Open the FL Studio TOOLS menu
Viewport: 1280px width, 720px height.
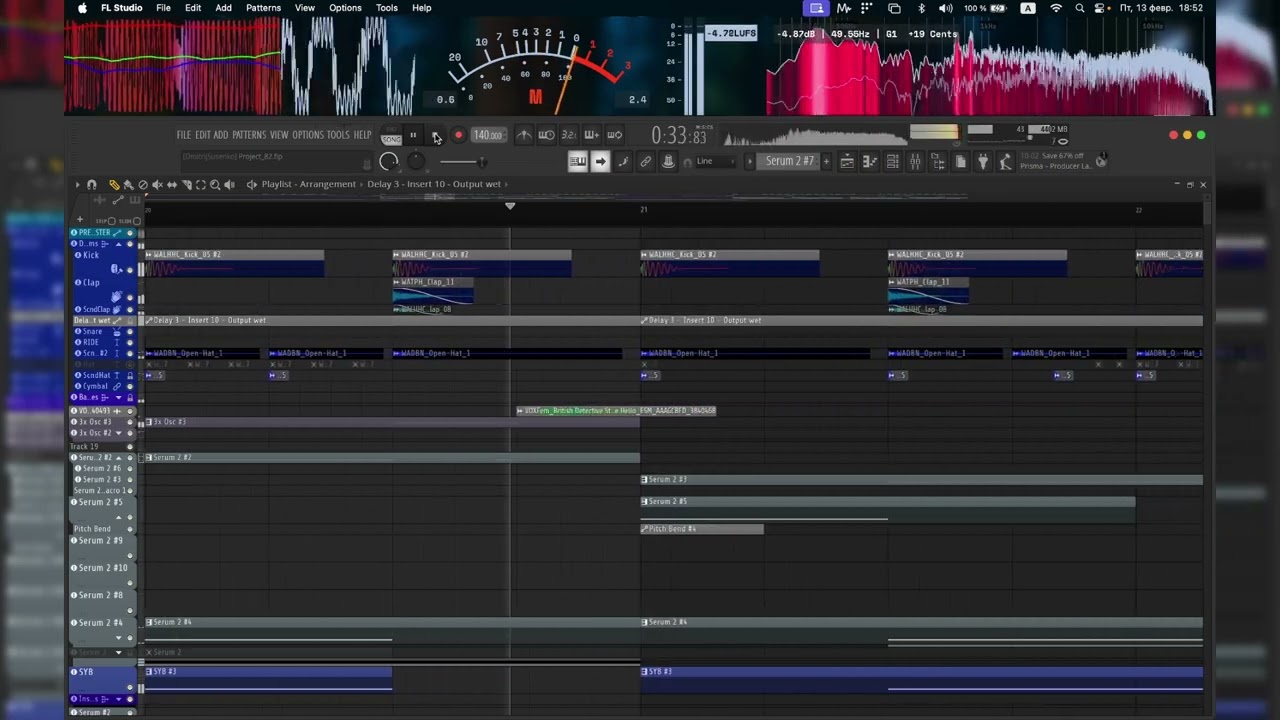[x=338, y=135]
